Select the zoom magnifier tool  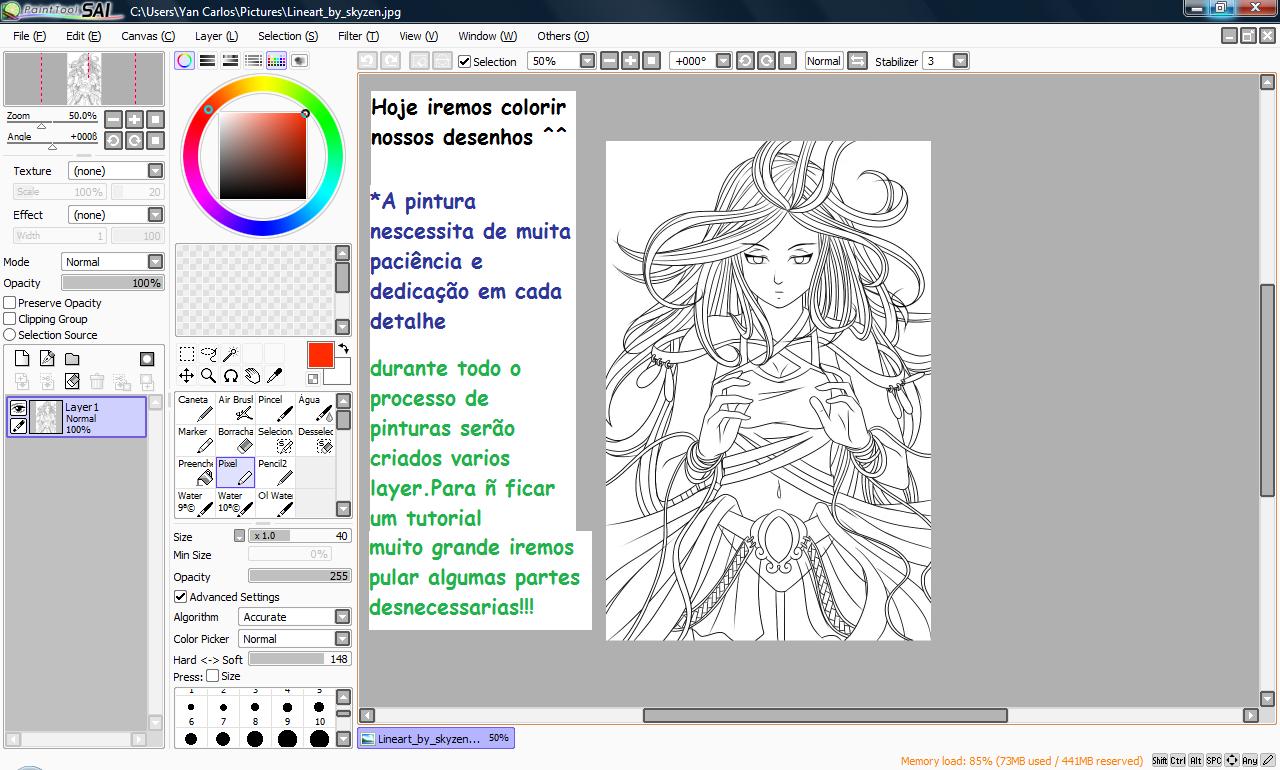tap(209, 376)
